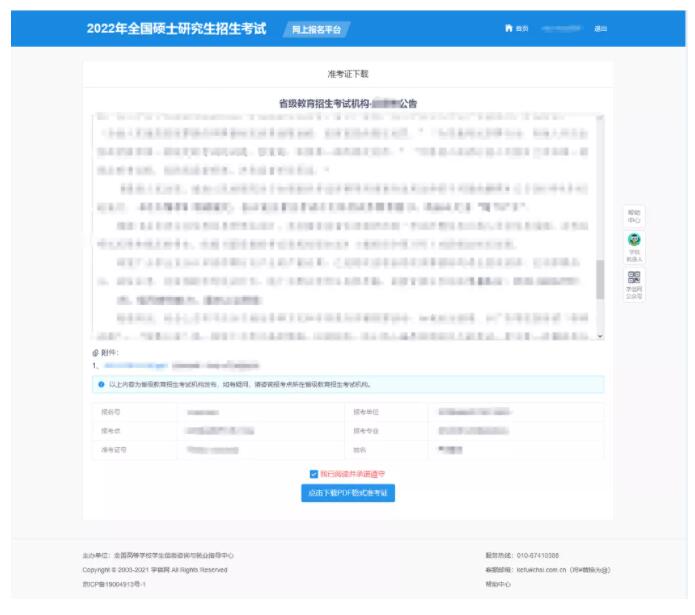Click the blurred username in the header
The height and width of the screenshot is (615, 695).
pos(561,28)
